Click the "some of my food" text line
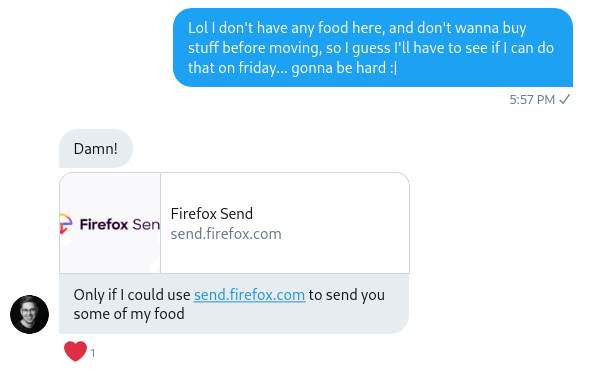Viewport: 591px width, 373px height. [129, 314]
